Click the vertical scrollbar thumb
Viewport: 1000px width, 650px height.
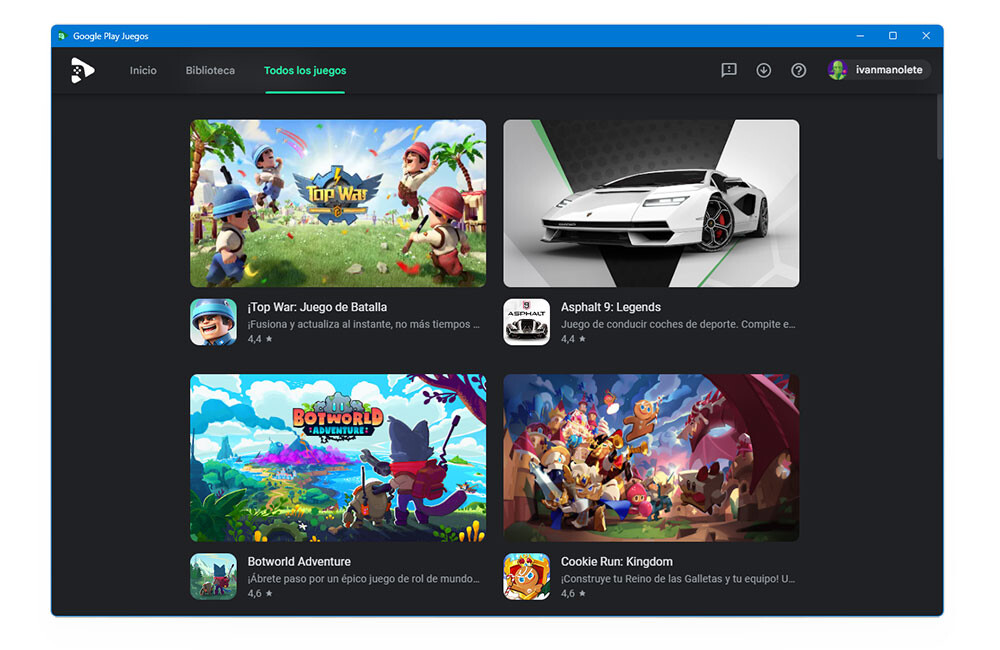939,126
